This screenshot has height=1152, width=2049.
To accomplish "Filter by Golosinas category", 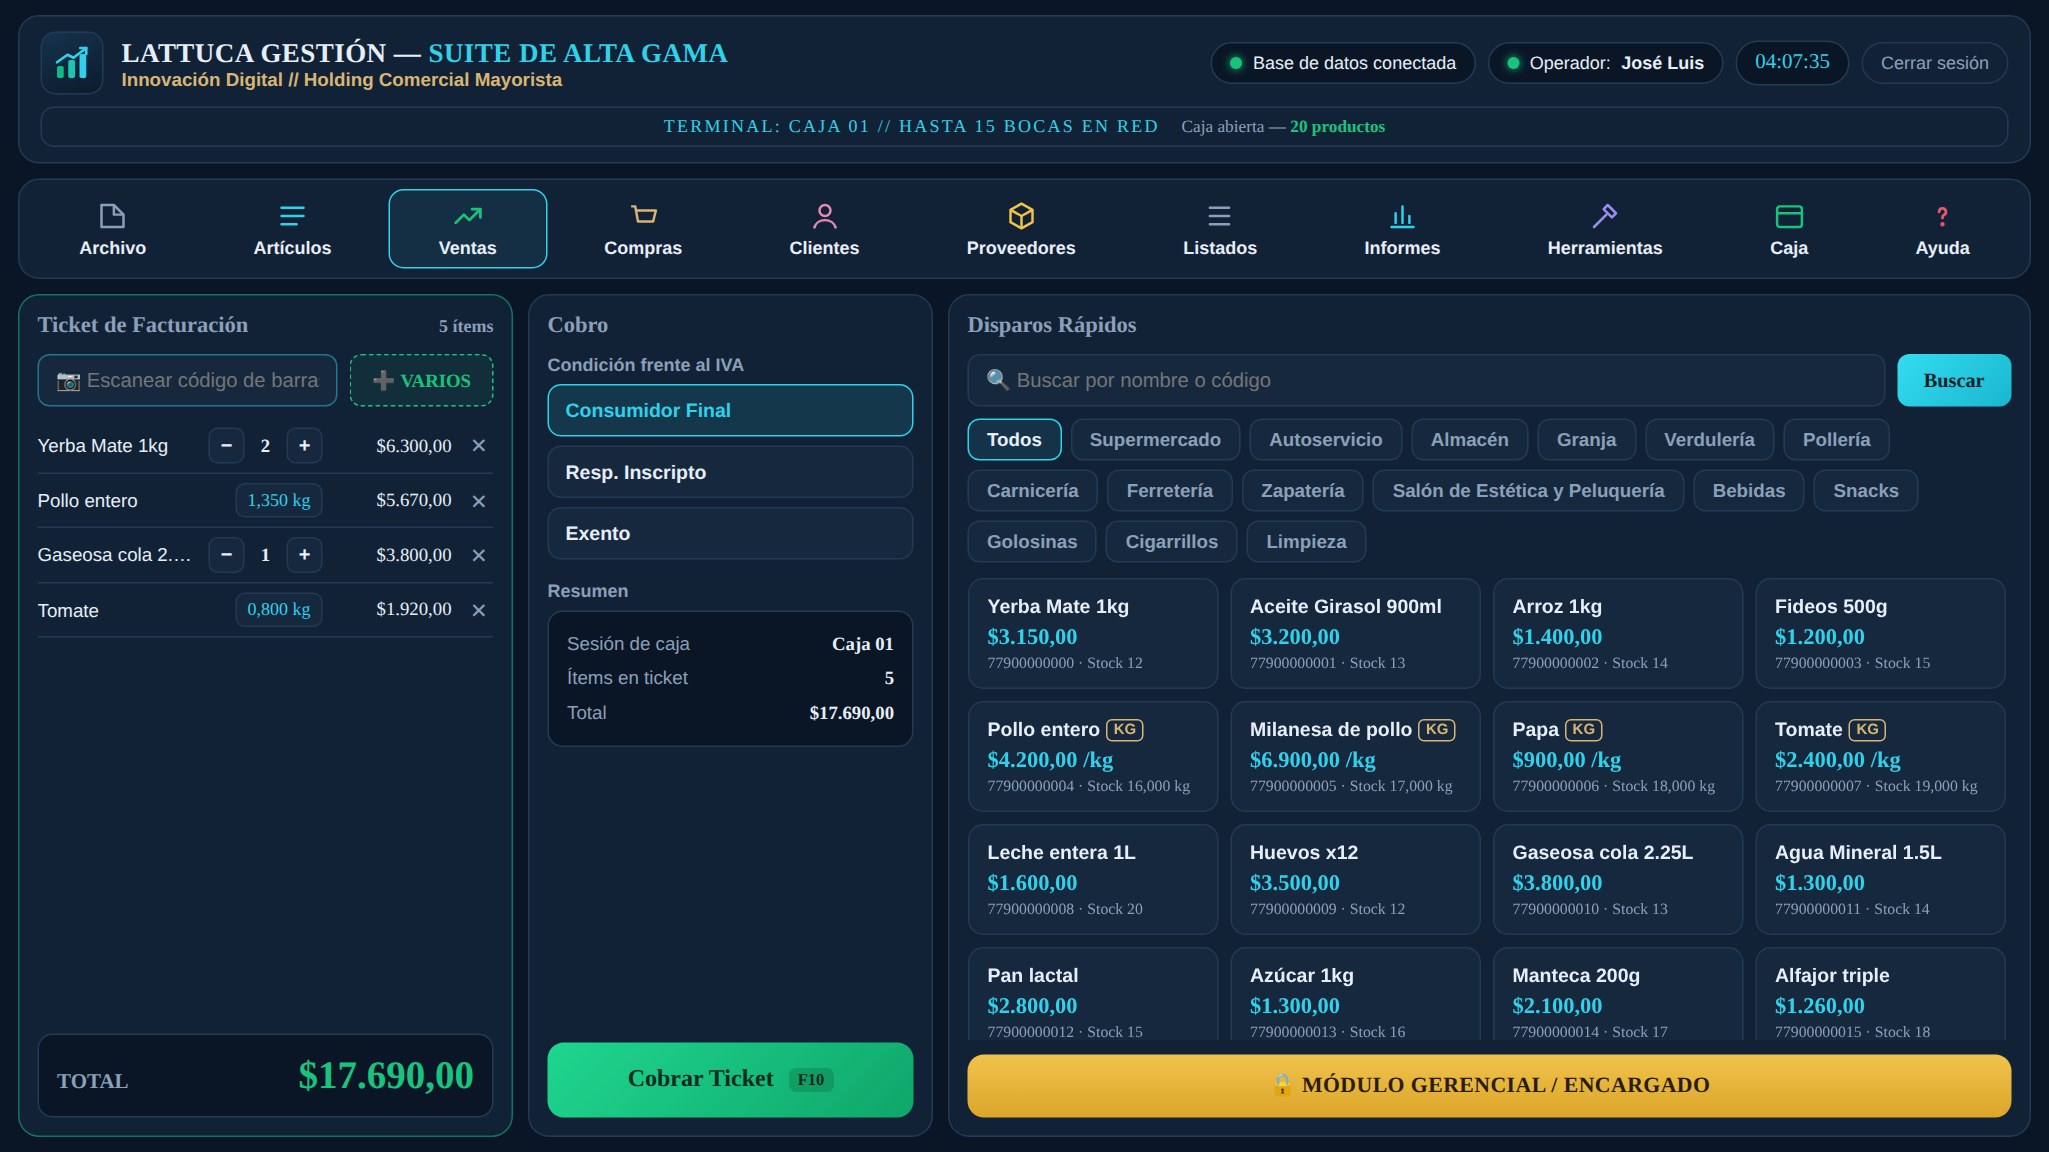I will [x=1032, y=542].
